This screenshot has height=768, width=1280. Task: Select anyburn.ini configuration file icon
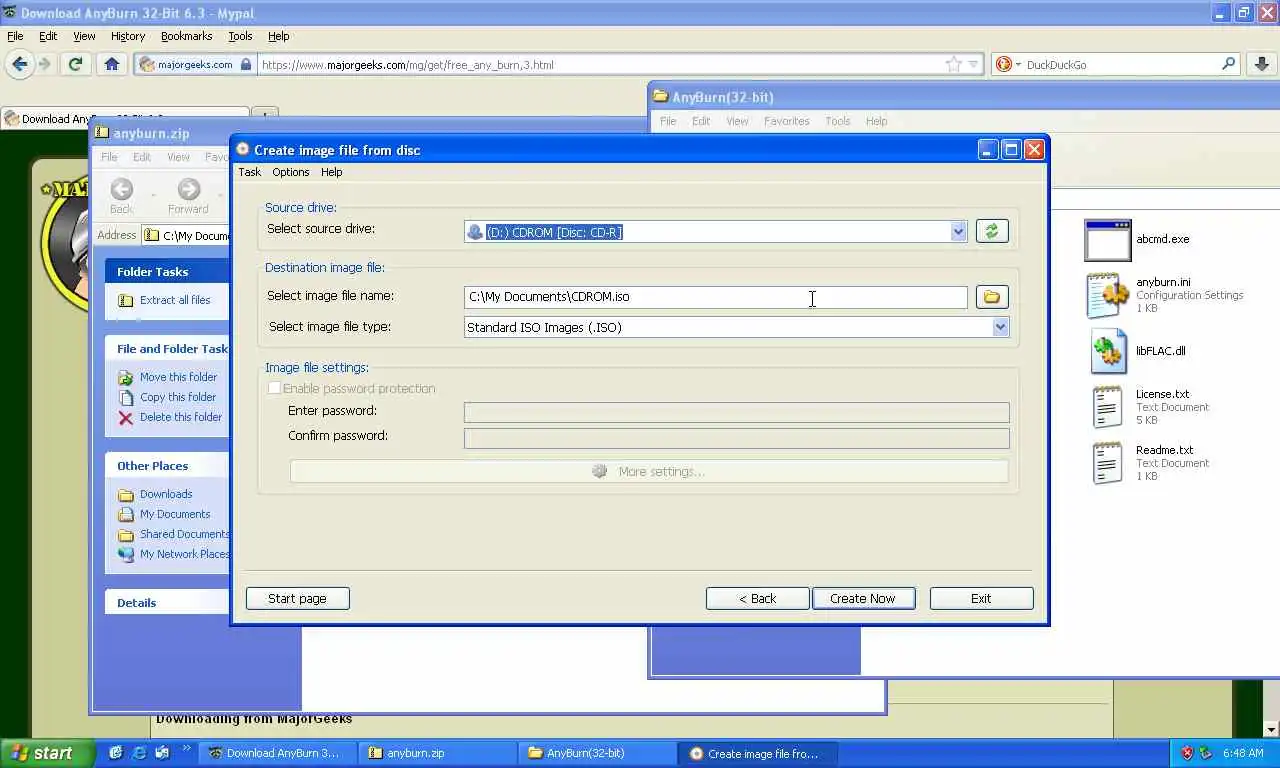(x=1108, y=296)
